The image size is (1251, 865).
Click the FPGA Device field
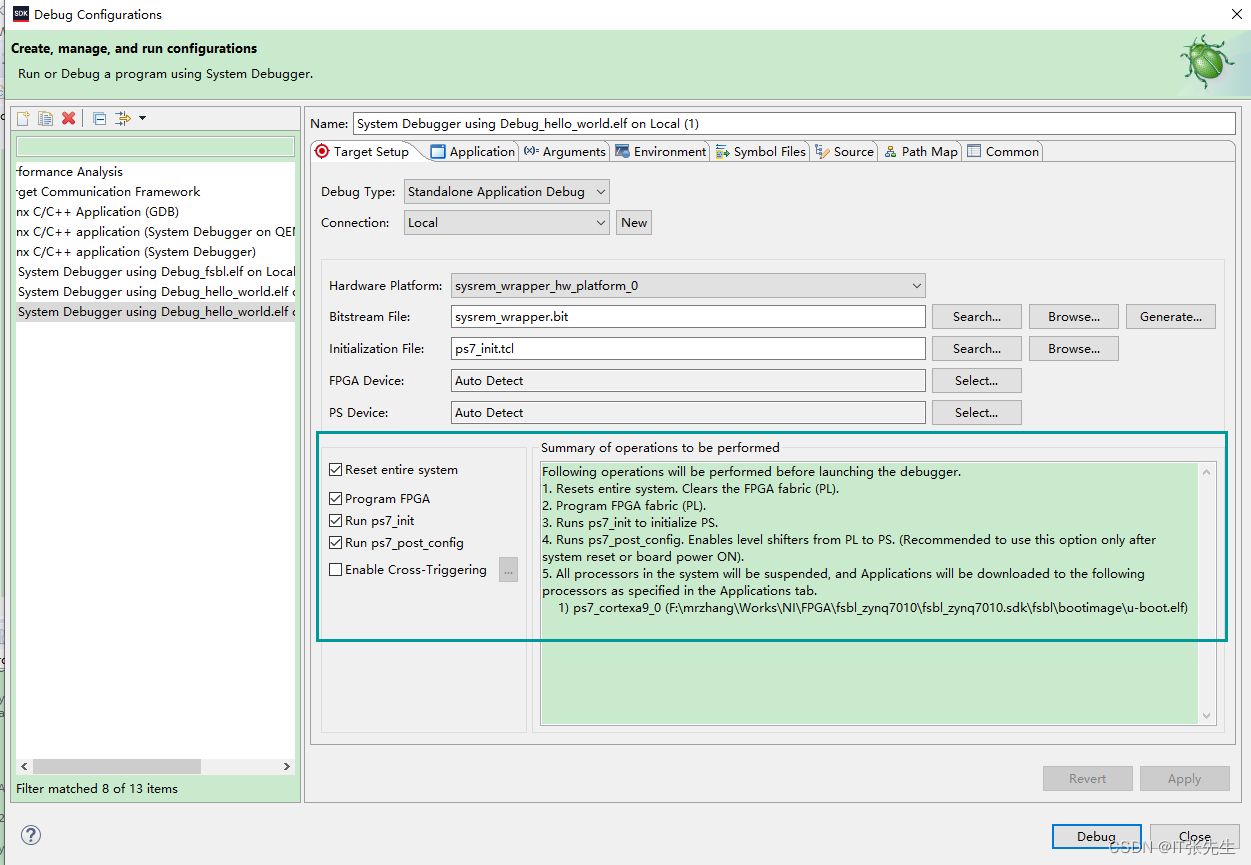[x=688, y=381]
